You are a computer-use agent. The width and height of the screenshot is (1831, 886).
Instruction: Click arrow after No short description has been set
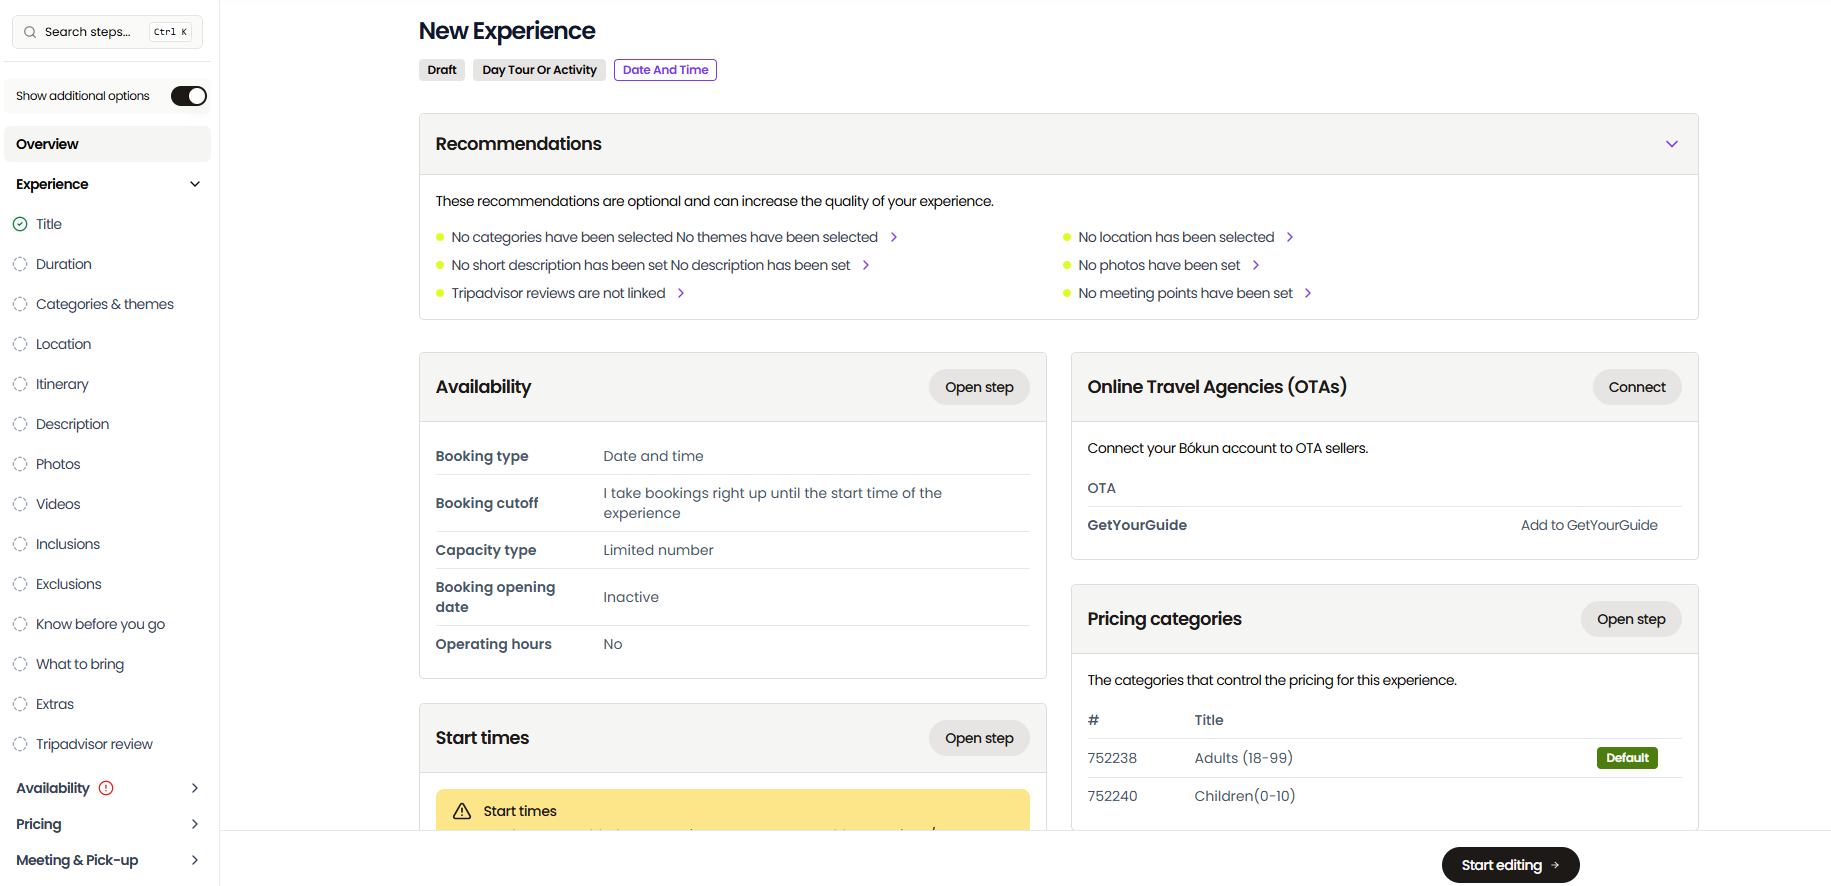(866, 265)
